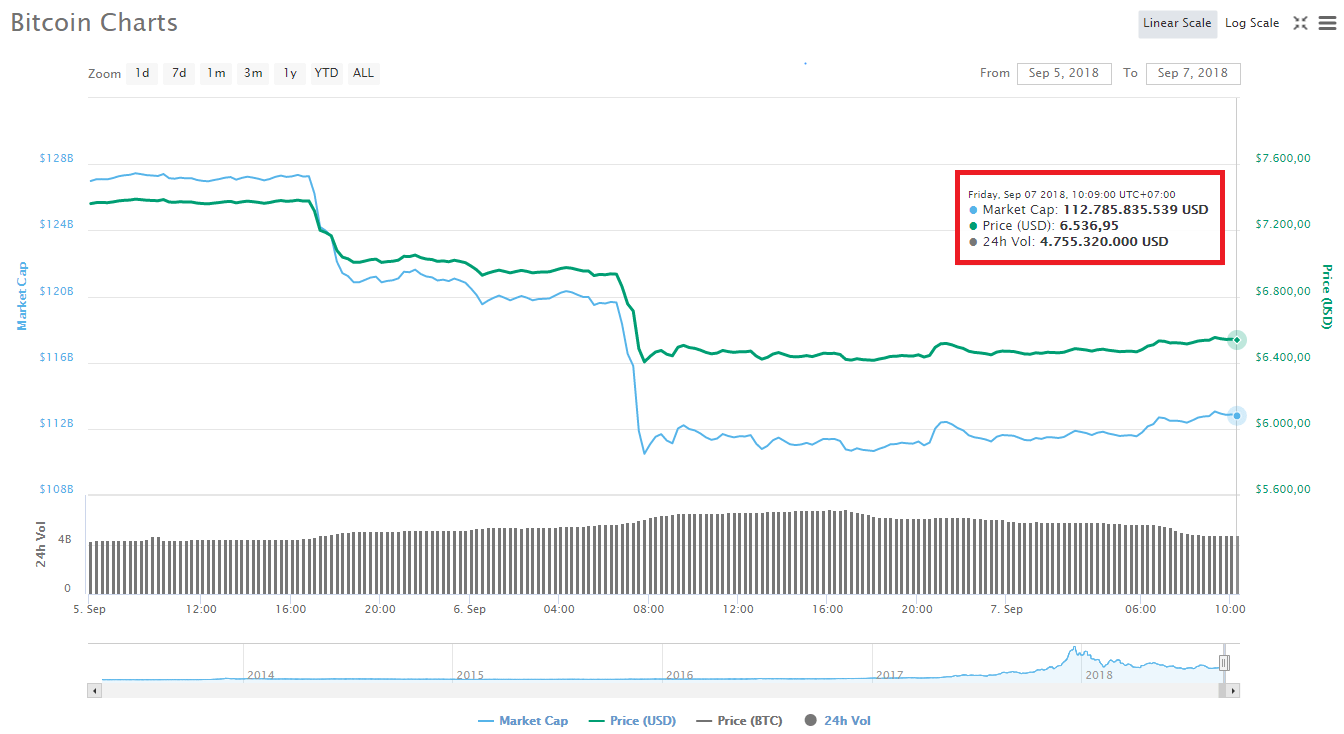Click the blue Market Cap data point marker
The width and height of the screenshot is (1344, 734).
click(x=1237, y=415)
